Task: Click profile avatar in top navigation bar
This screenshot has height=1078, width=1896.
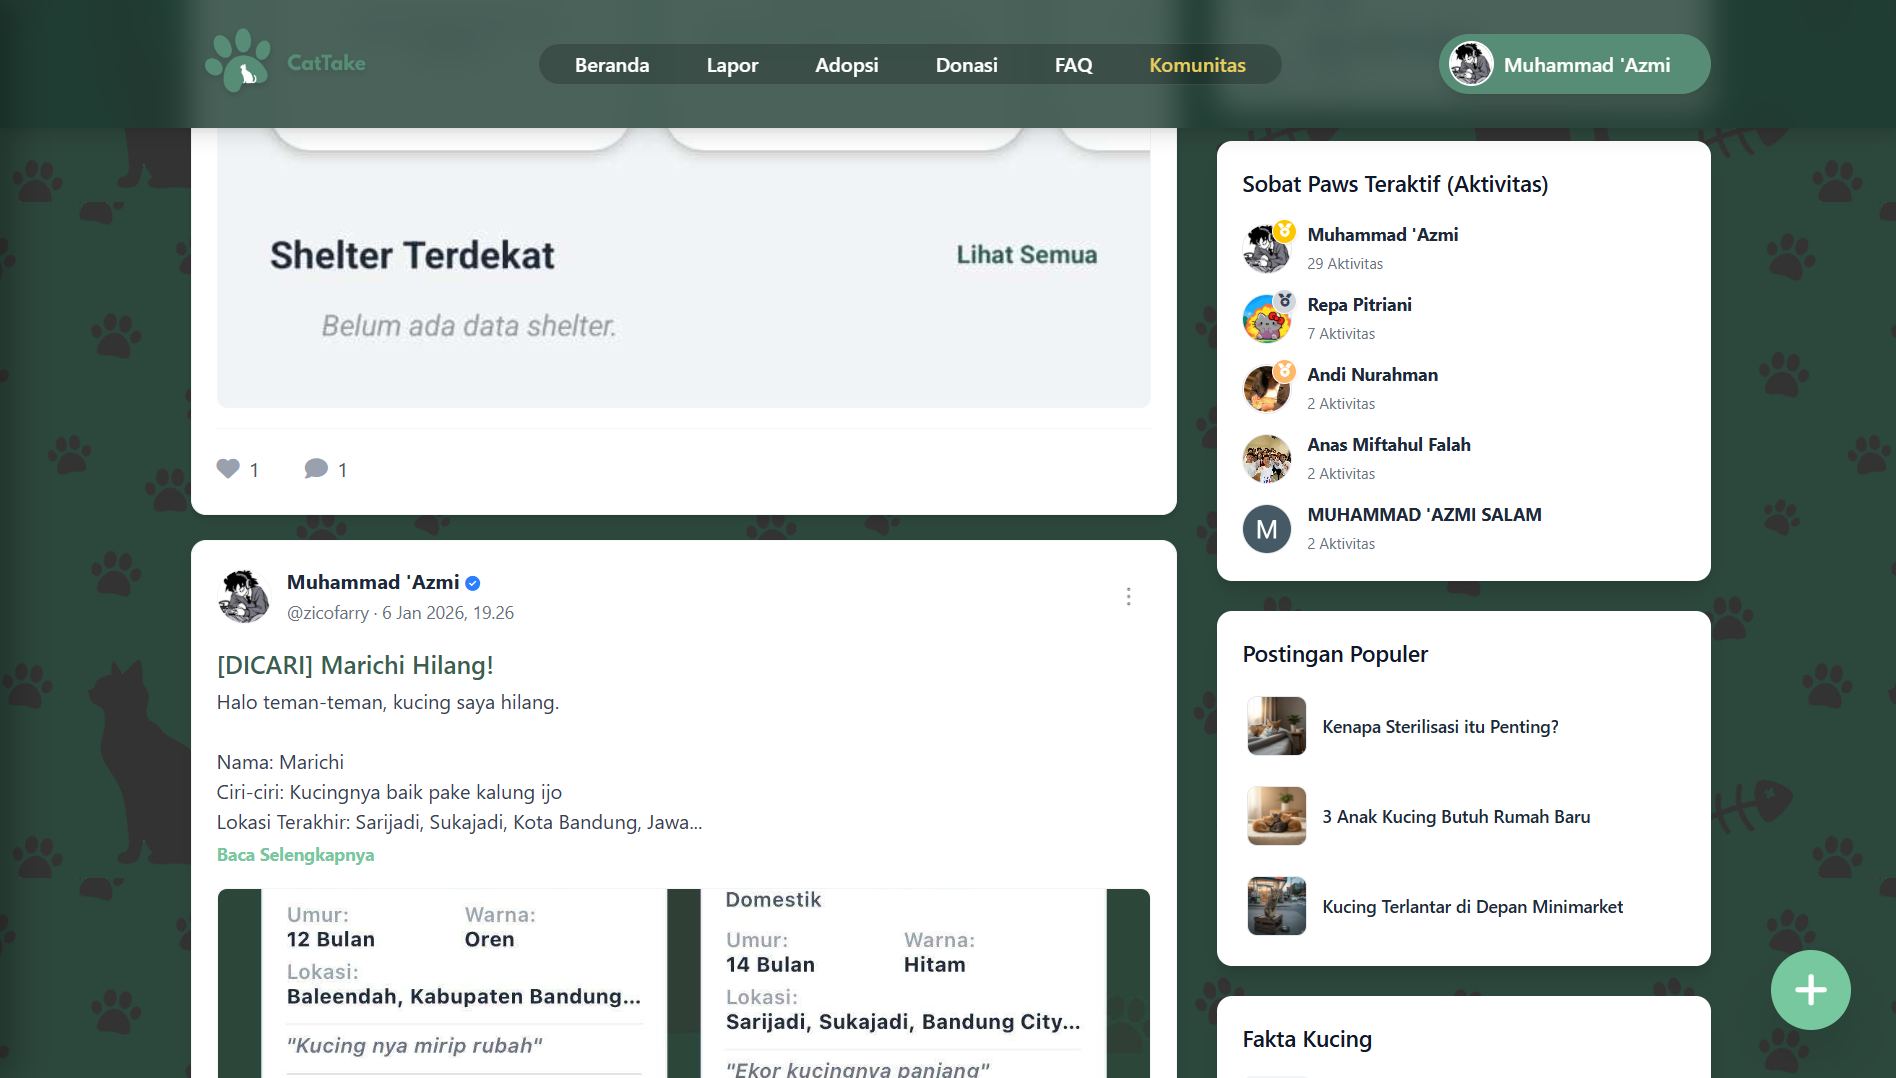Action: click(x=1470, y=64)
